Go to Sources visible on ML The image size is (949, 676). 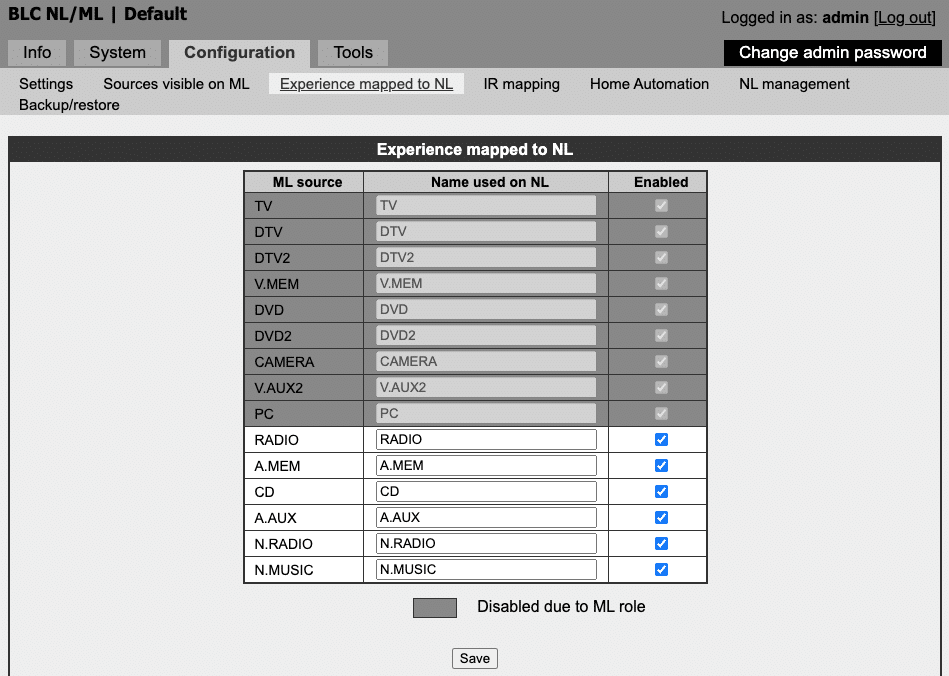(x=176, y=84)
